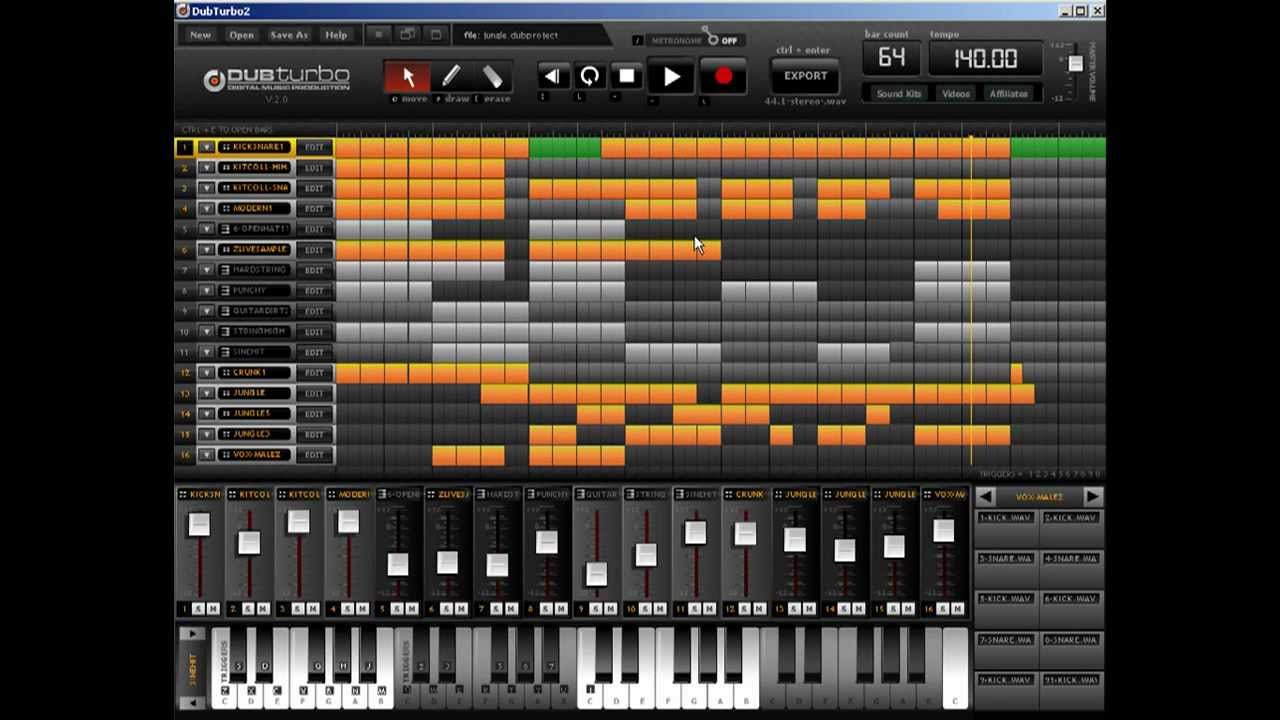This screenshot has height=720, width=1280.
Task: Open dropdown arrow on track 9 GUITARDIRT2
Action: (206, 311)
